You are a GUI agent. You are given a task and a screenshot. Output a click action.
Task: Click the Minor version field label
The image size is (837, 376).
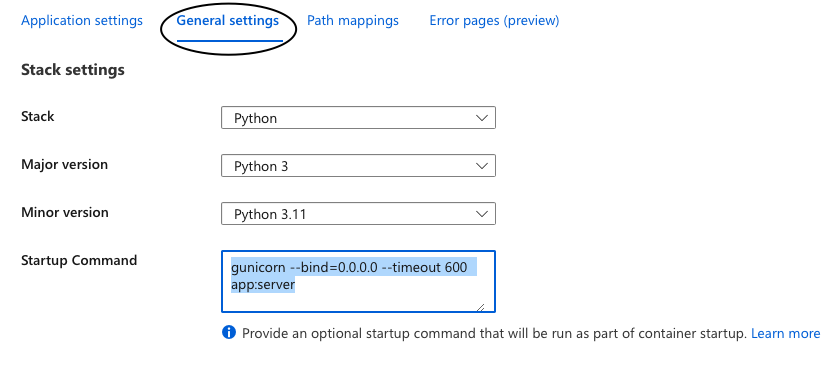pos(65,213)
